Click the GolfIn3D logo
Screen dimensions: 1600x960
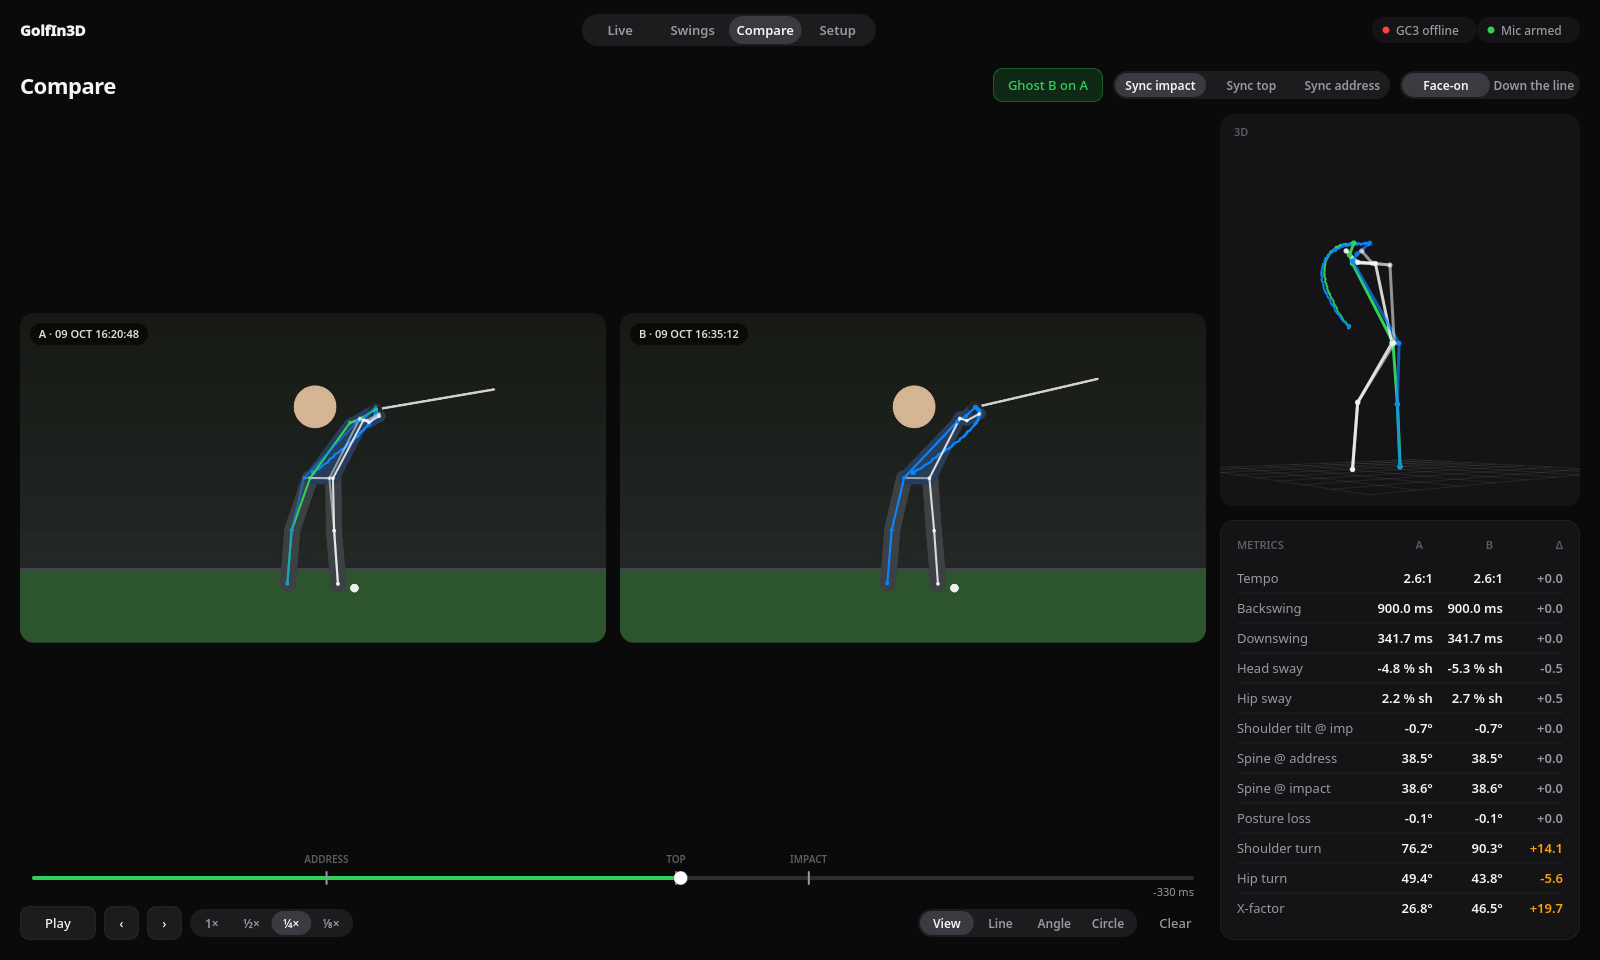(x=53, y=30)
